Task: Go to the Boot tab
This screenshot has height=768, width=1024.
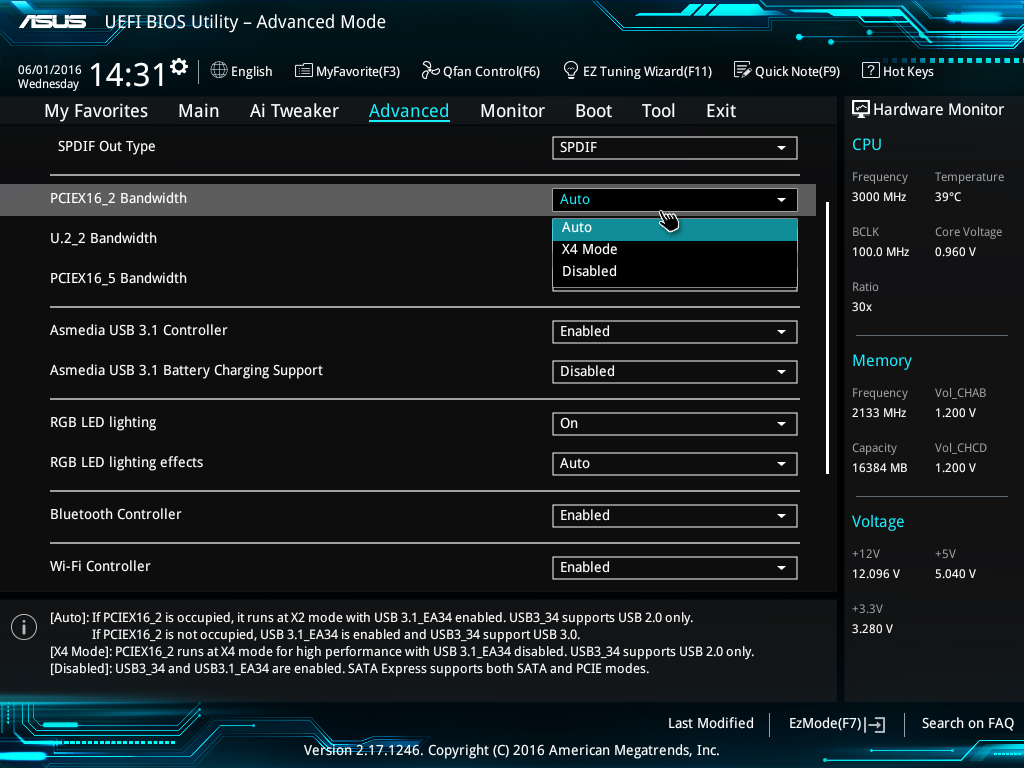Action: click(x=594, y=111)
